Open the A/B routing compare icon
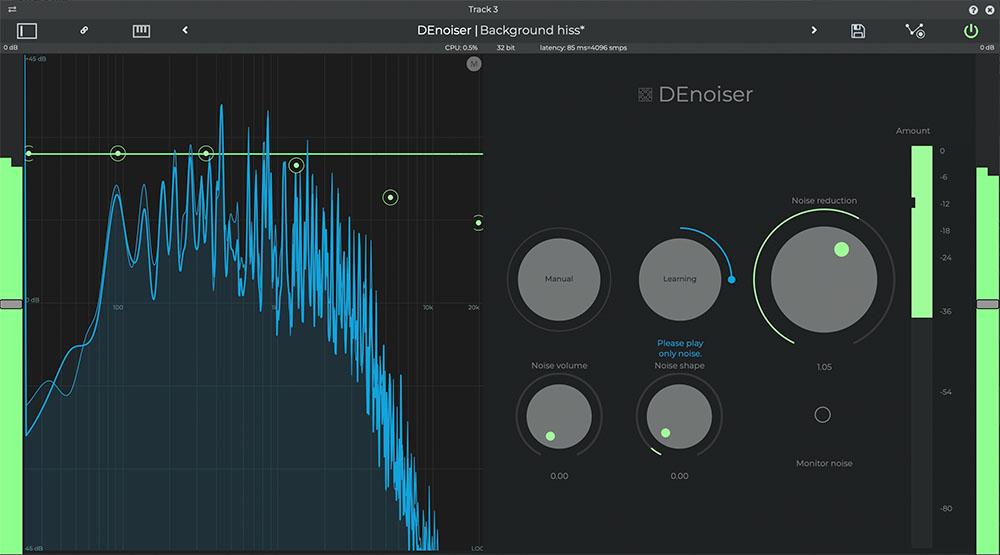This screenshot has height=555, width=1000. click(914, 31)
